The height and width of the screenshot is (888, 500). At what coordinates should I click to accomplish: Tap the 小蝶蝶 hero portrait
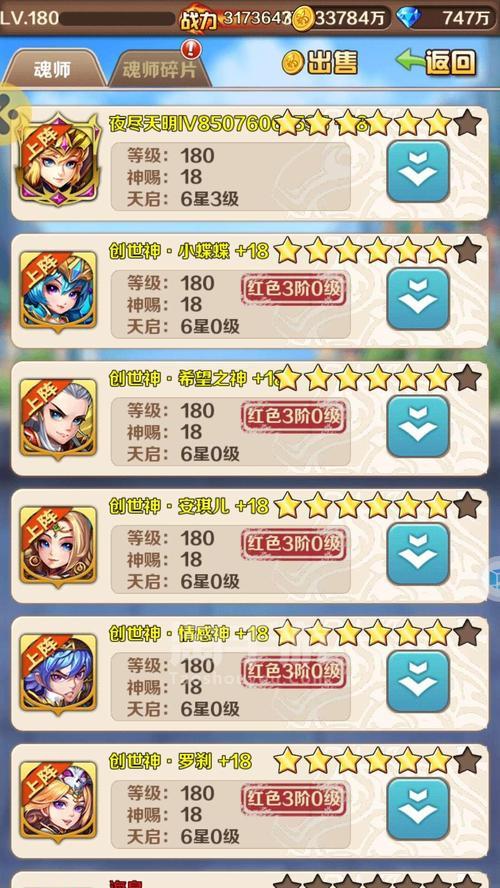tap(58, 290)
